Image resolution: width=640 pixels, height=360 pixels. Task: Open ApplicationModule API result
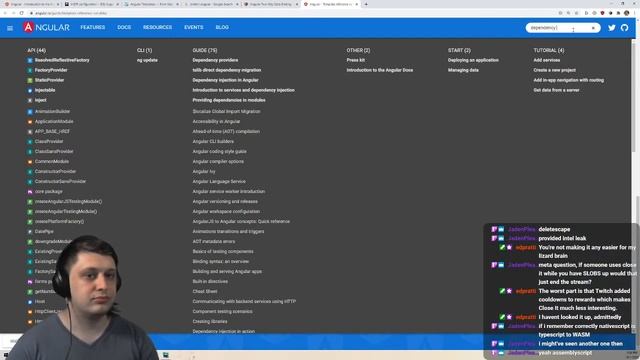(54, 122)
